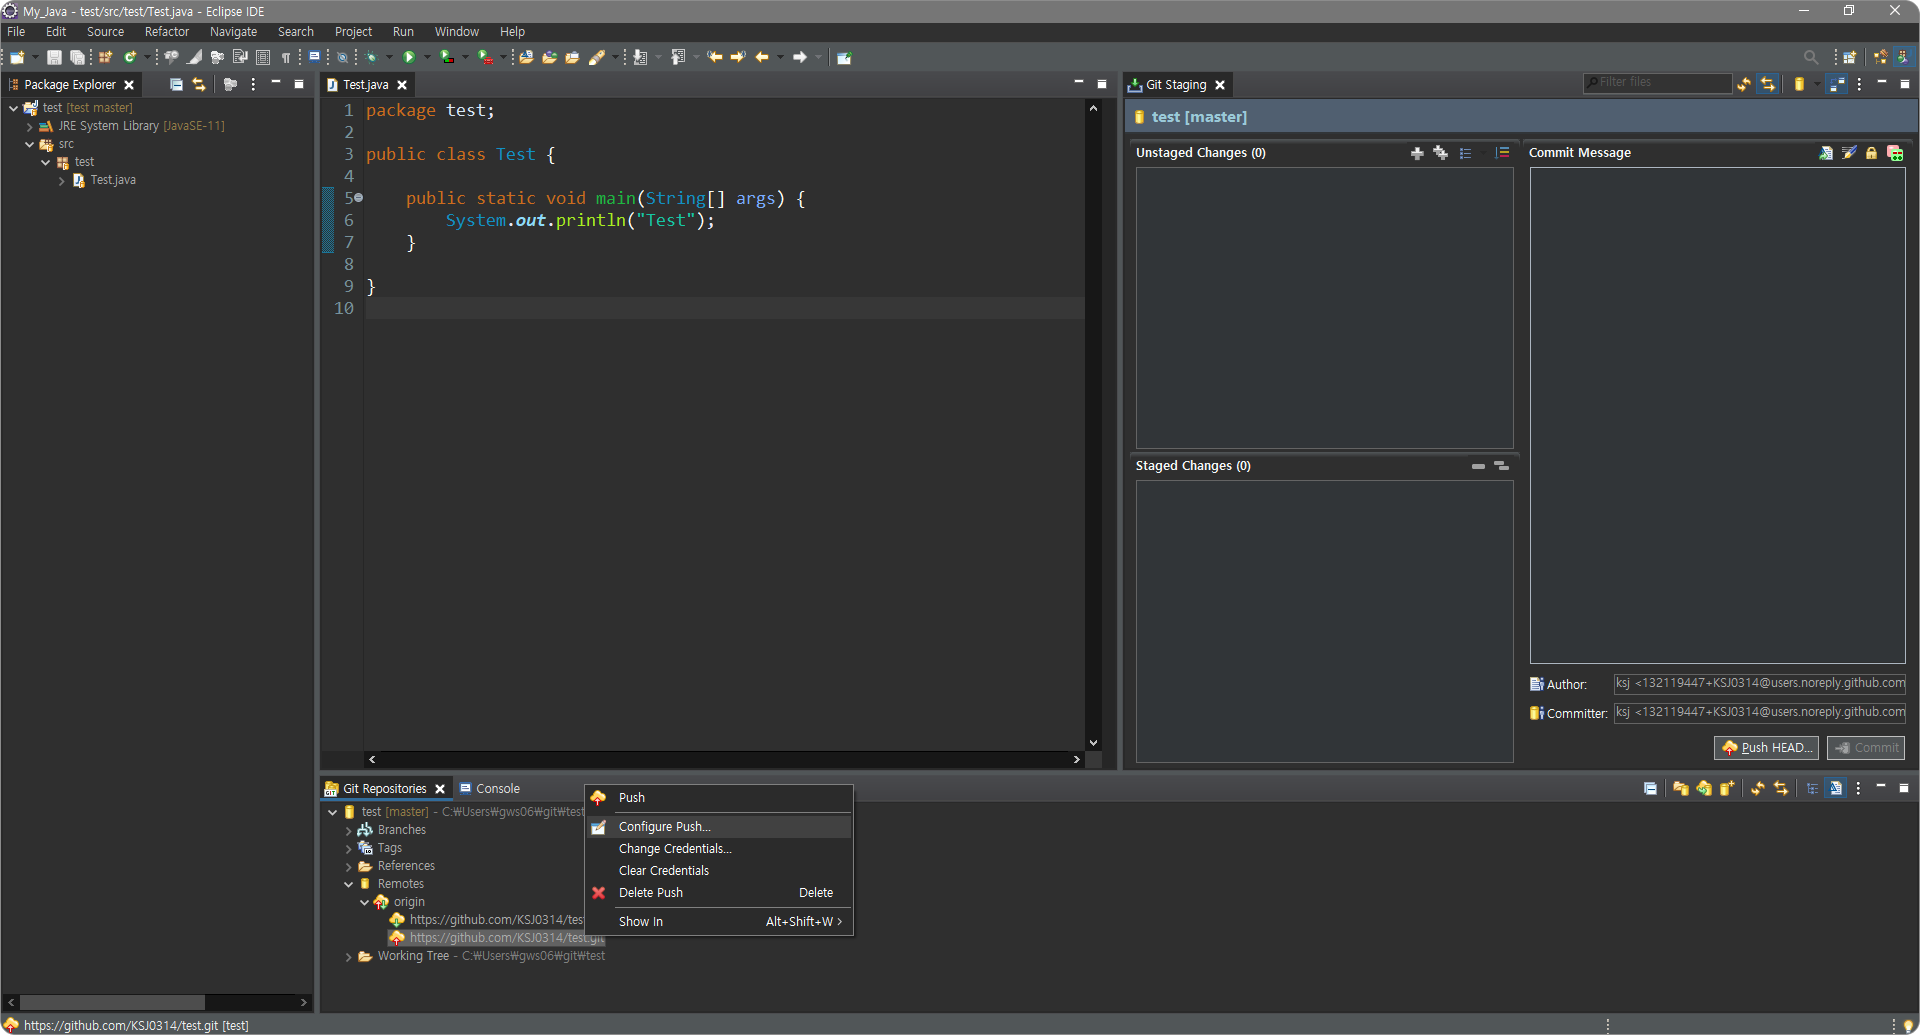Switch to the Console tab
Viewport: 1920px width, 1035px height.
pyautogui.click(x=497, y=789)
